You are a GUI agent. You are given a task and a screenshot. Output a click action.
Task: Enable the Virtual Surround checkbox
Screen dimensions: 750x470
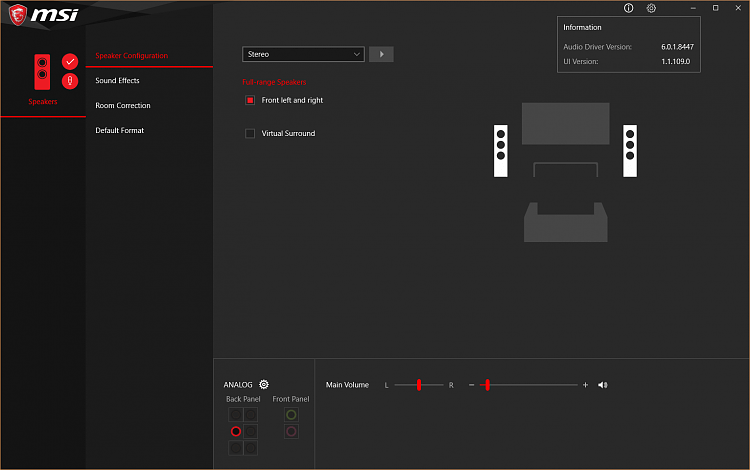coord(250,133)
